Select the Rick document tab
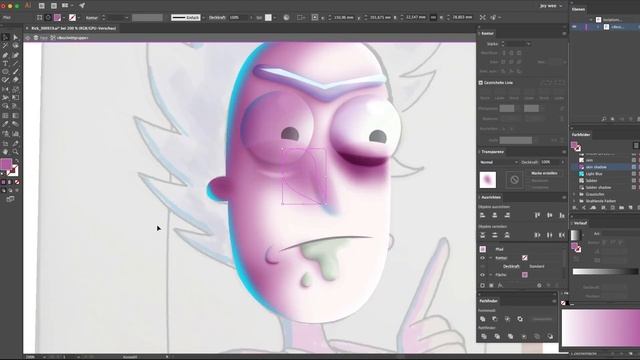 click(74, 28)
